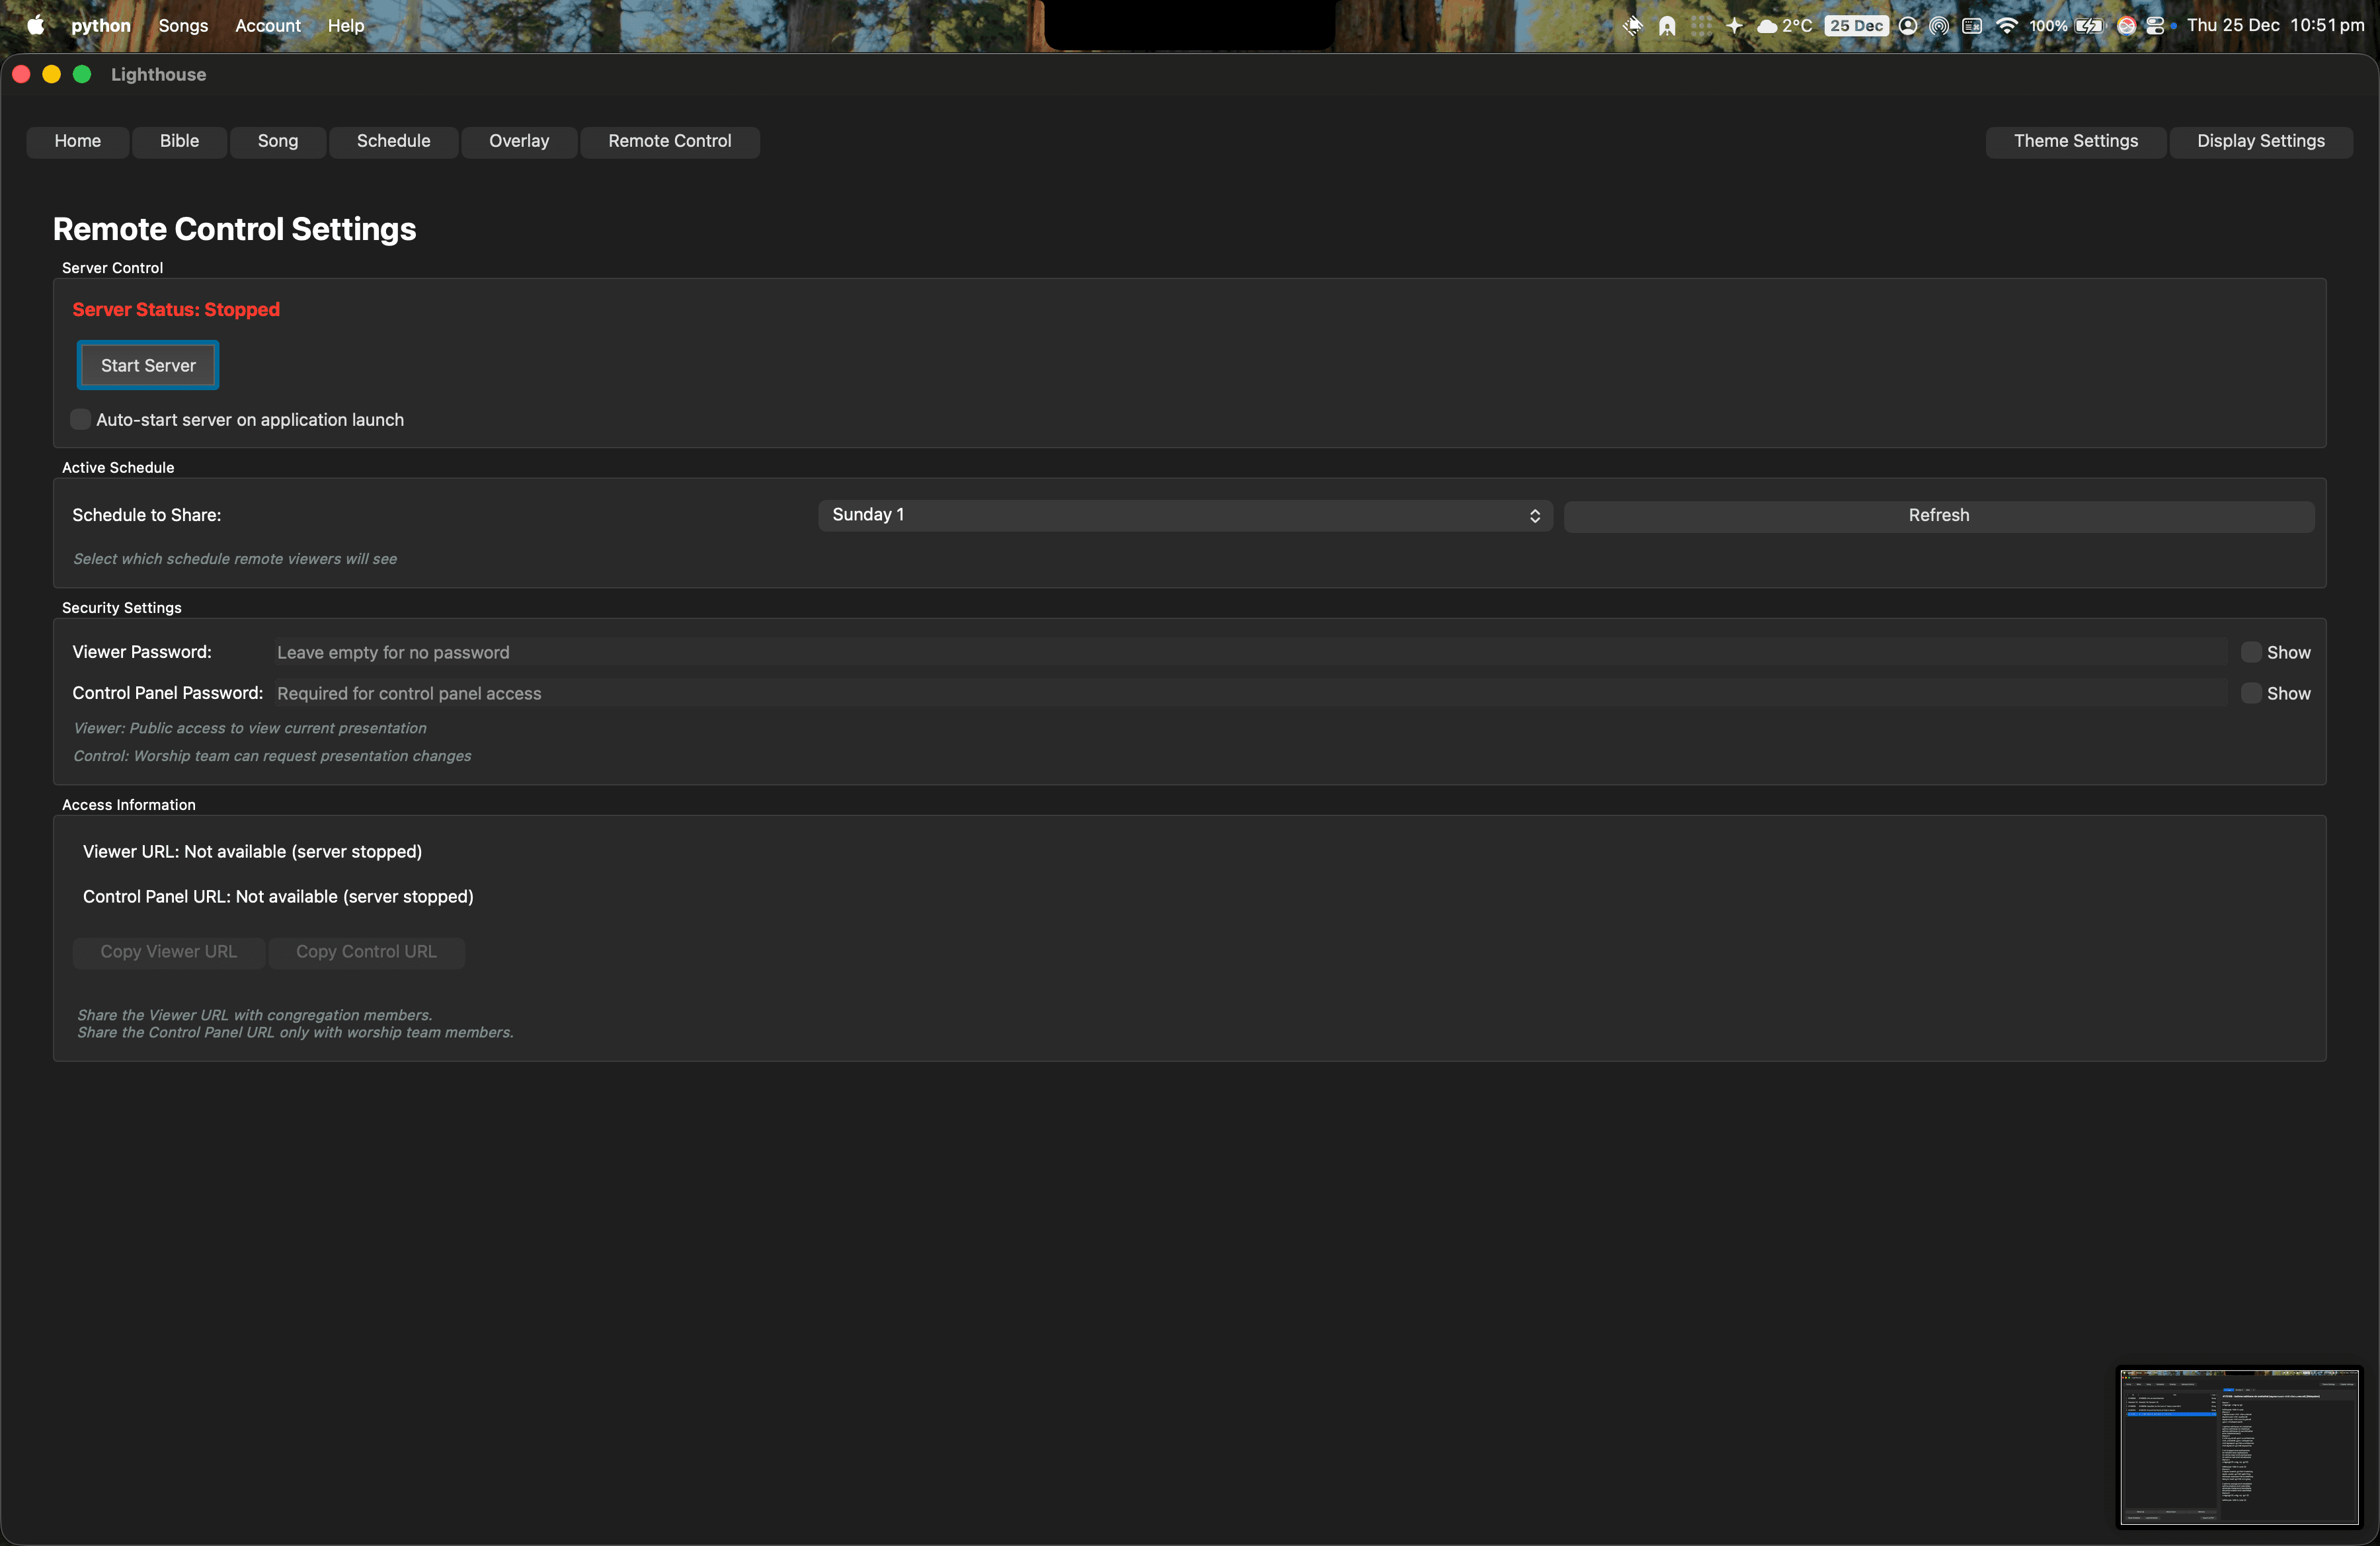Click the 25 Dec calendar icon
2380x1546 pixels.
(1856, 26)
